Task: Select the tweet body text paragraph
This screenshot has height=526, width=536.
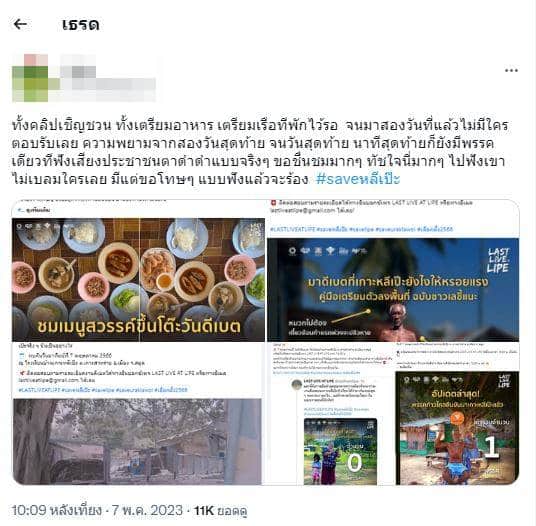Action: tap(260, 152)
